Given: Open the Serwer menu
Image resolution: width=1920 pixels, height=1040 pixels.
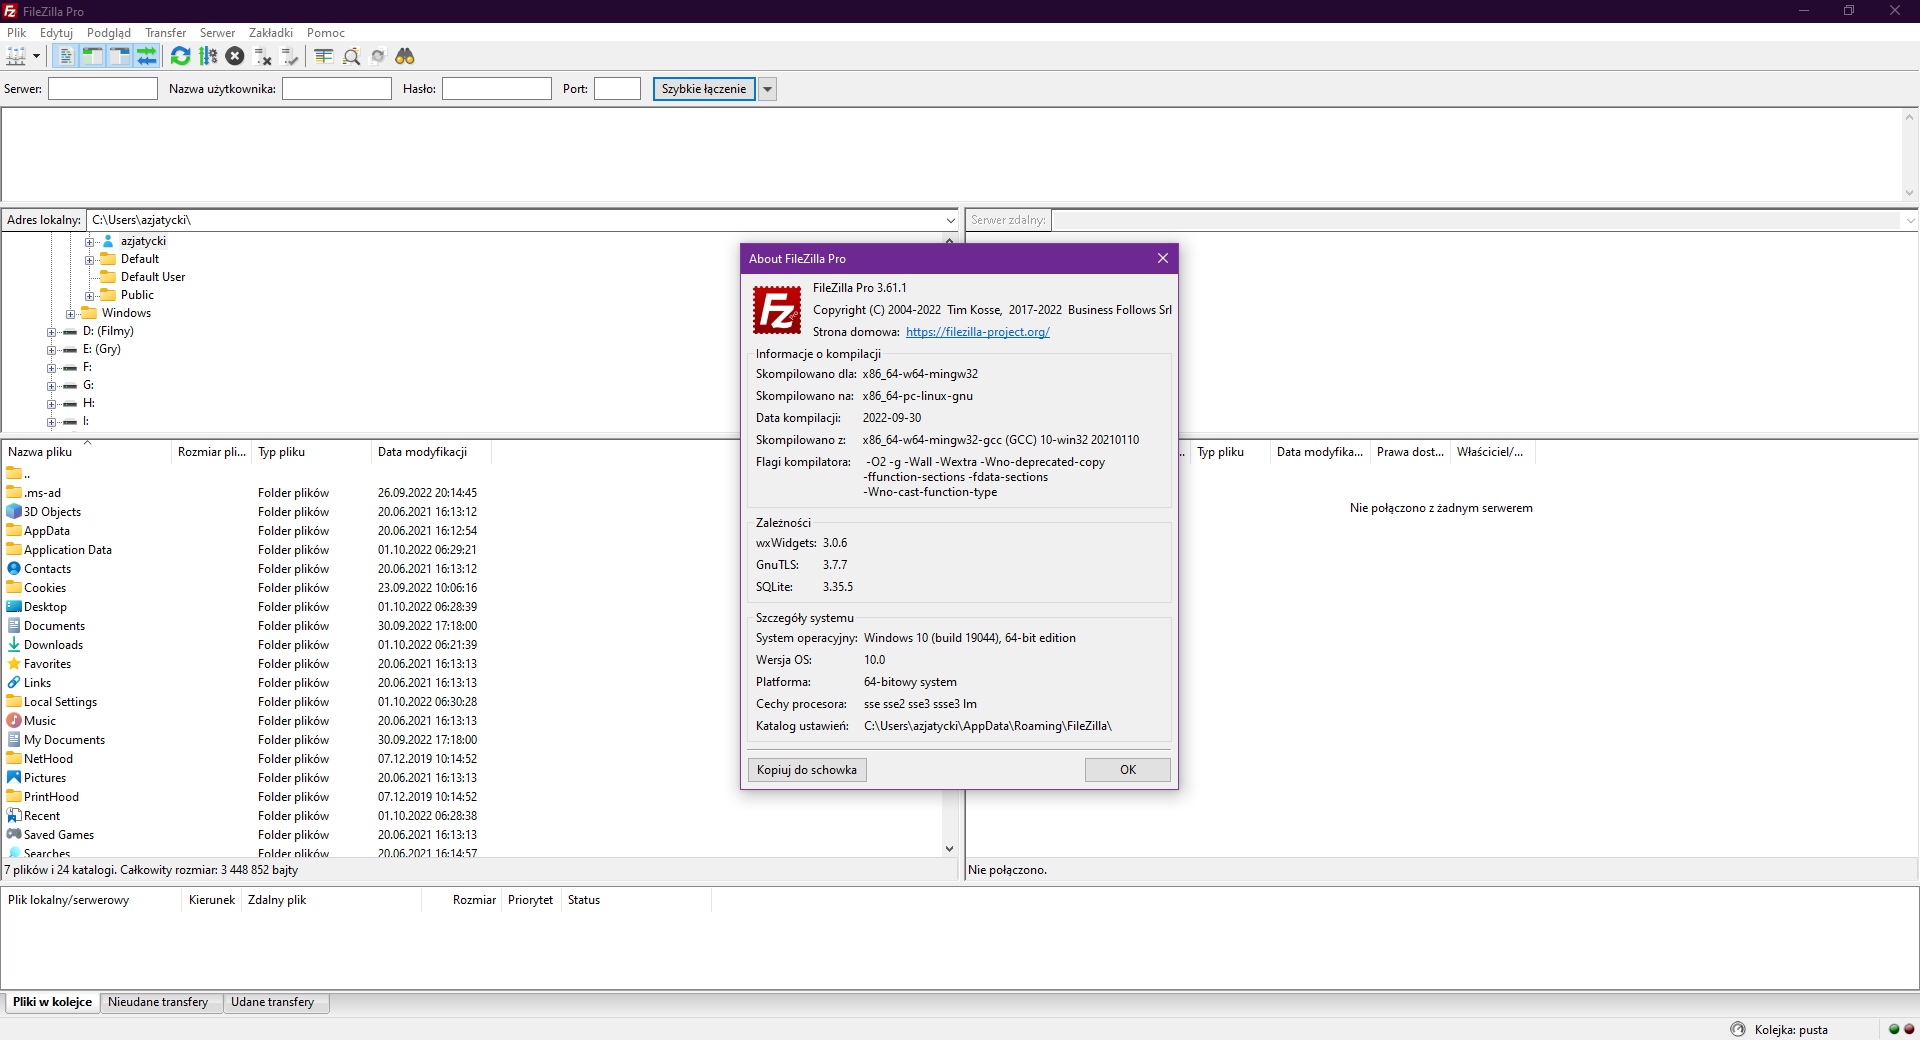Looking at the screenshot, I should click(217, 33).
